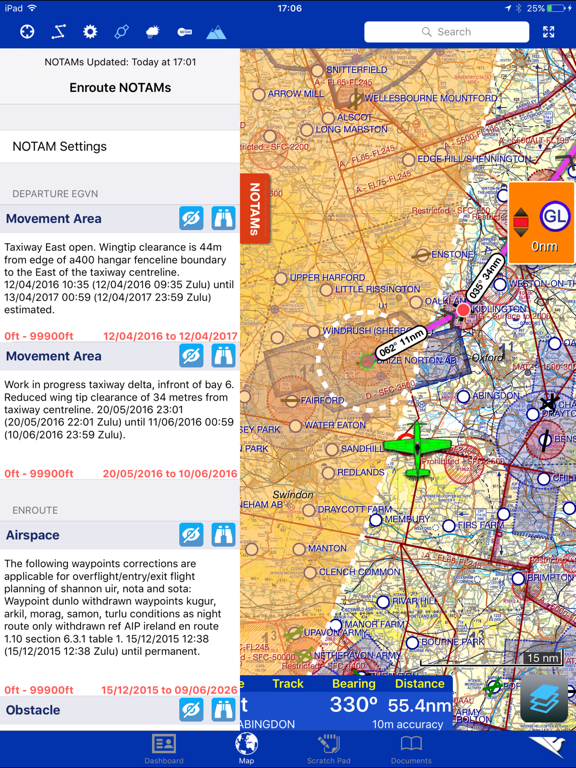
Task: Tap the red Kidlington waypoint dot
Action: tap(463, 310)
